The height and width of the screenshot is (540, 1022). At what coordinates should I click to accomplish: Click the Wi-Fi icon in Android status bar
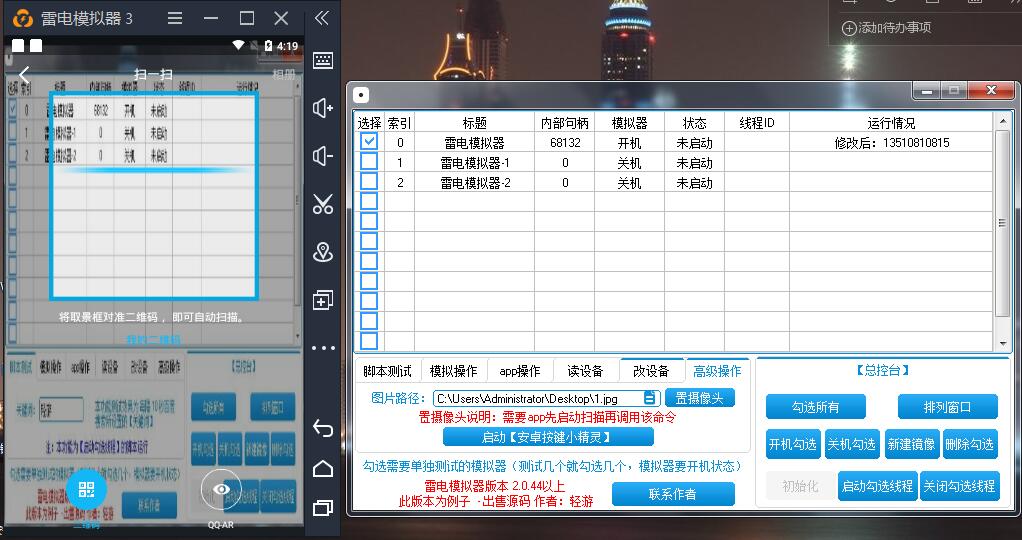239,46
